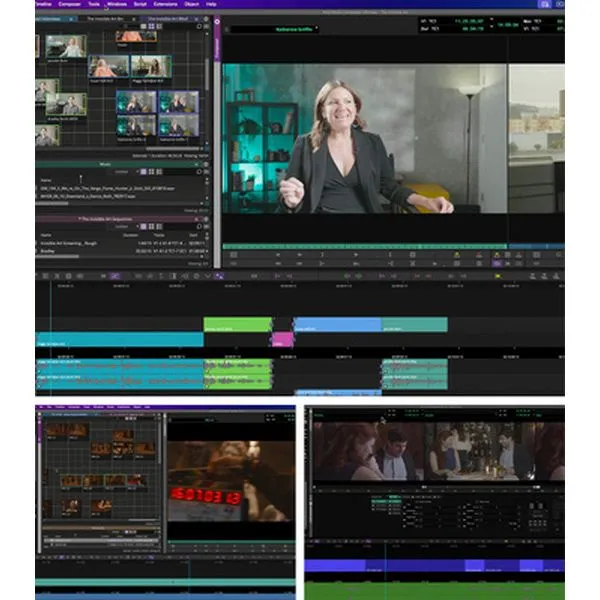Open the Script menu
This screenshot has width=600, height=600.
140,4
